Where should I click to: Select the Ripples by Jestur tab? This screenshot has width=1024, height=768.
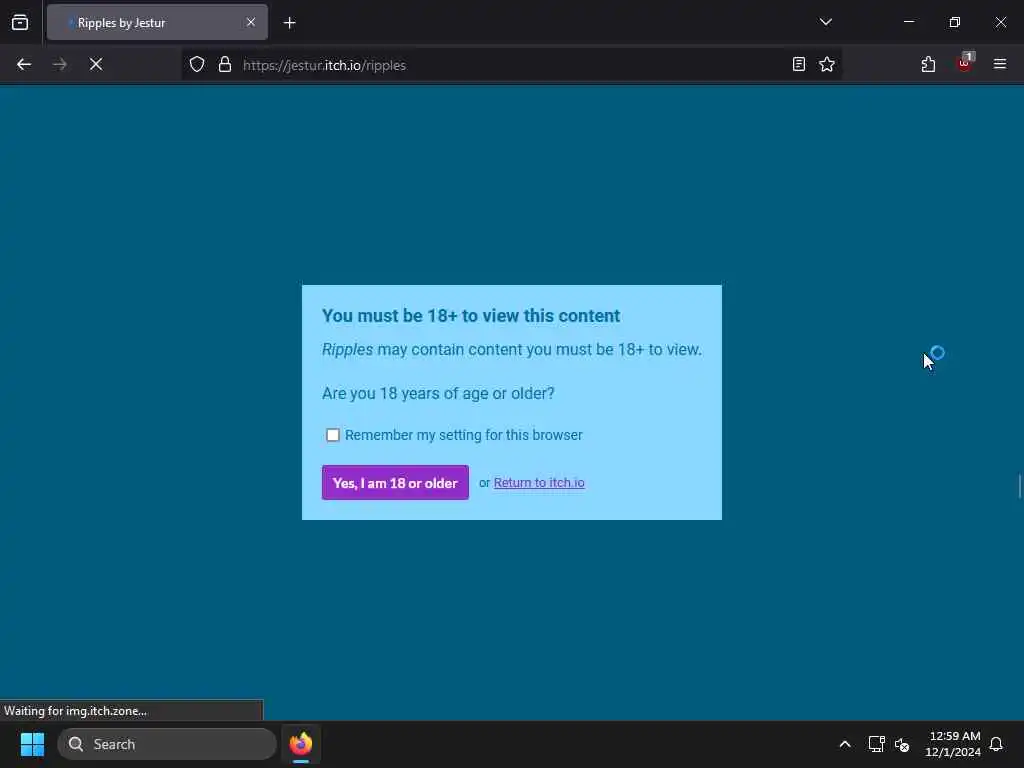[x=157, y=23]
